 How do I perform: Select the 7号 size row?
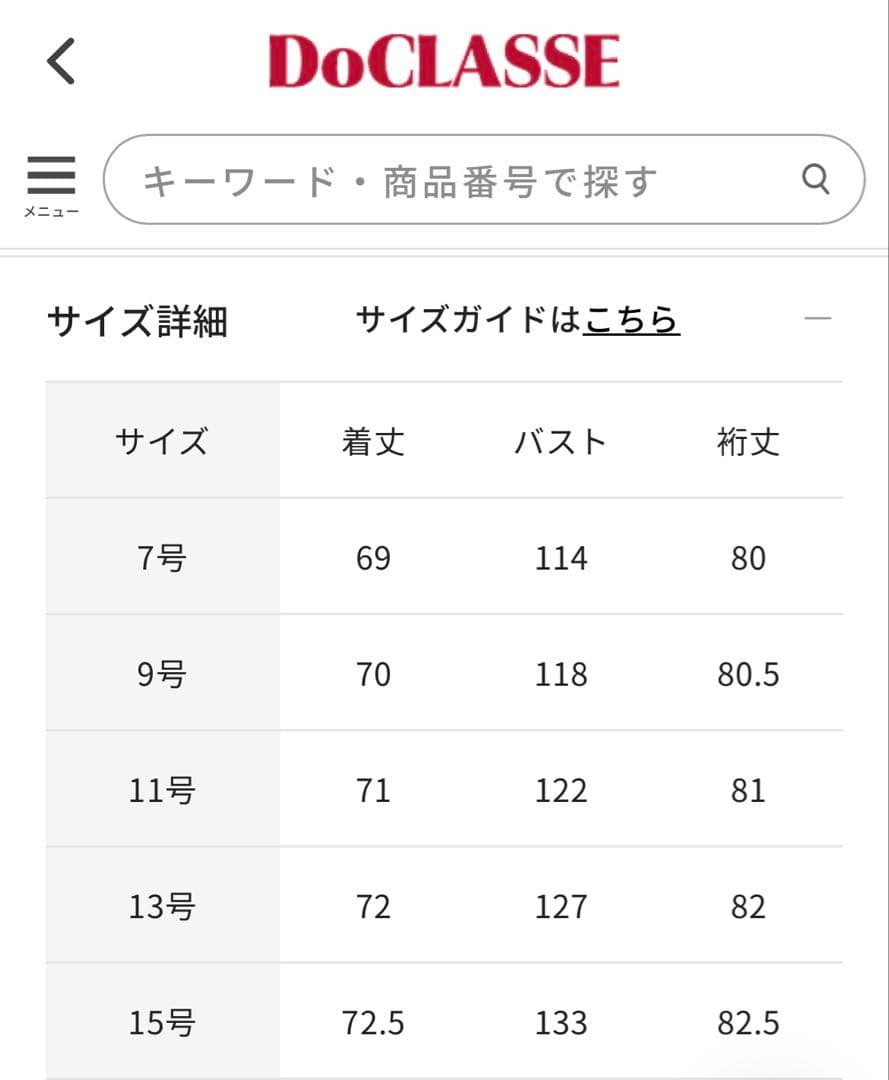tap(162, 558)
